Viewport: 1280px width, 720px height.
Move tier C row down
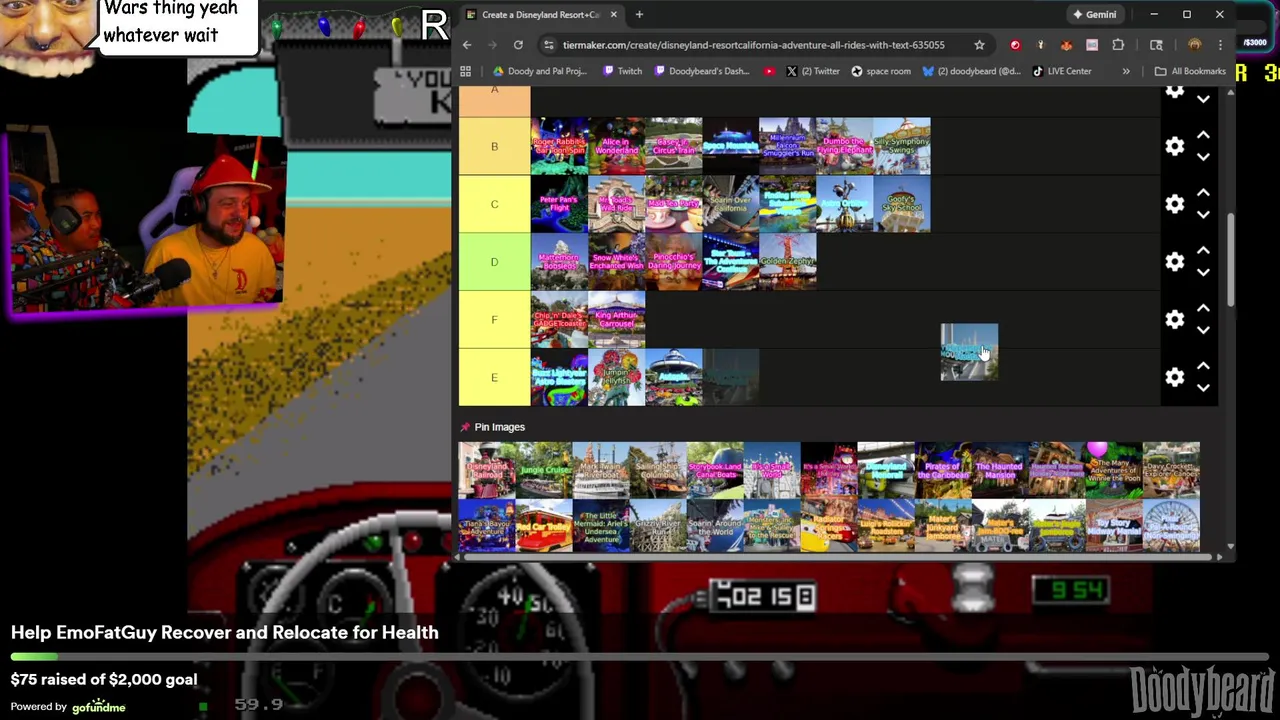[x=1203, y=215]
